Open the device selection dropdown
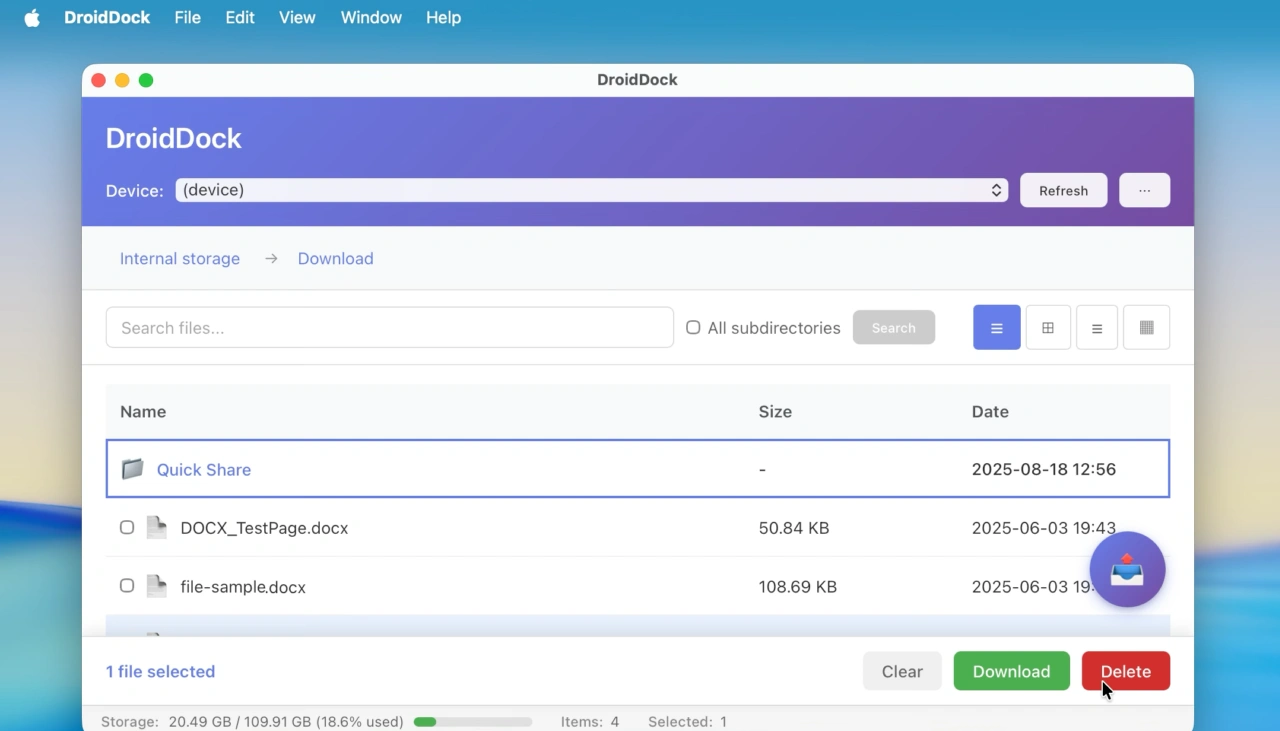 (590, 190)
